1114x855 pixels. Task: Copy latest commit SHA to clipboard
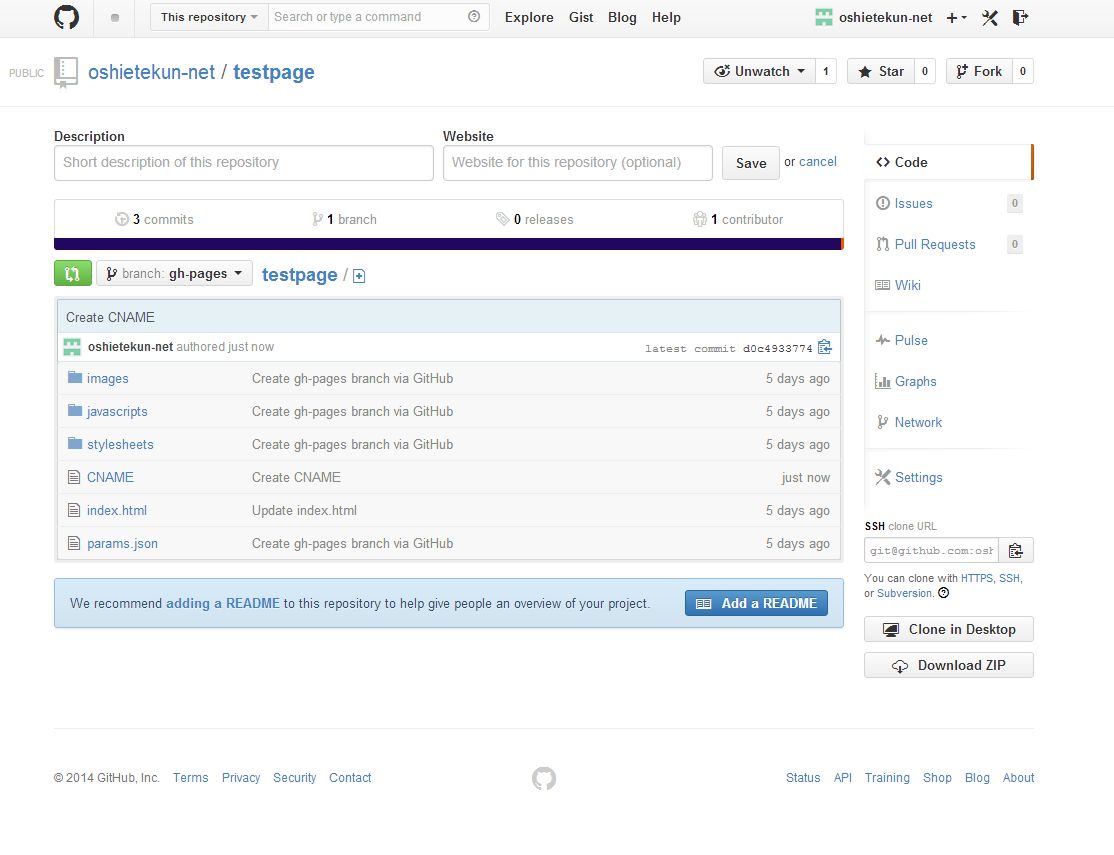pyautogui.click(x=825, y=347)
